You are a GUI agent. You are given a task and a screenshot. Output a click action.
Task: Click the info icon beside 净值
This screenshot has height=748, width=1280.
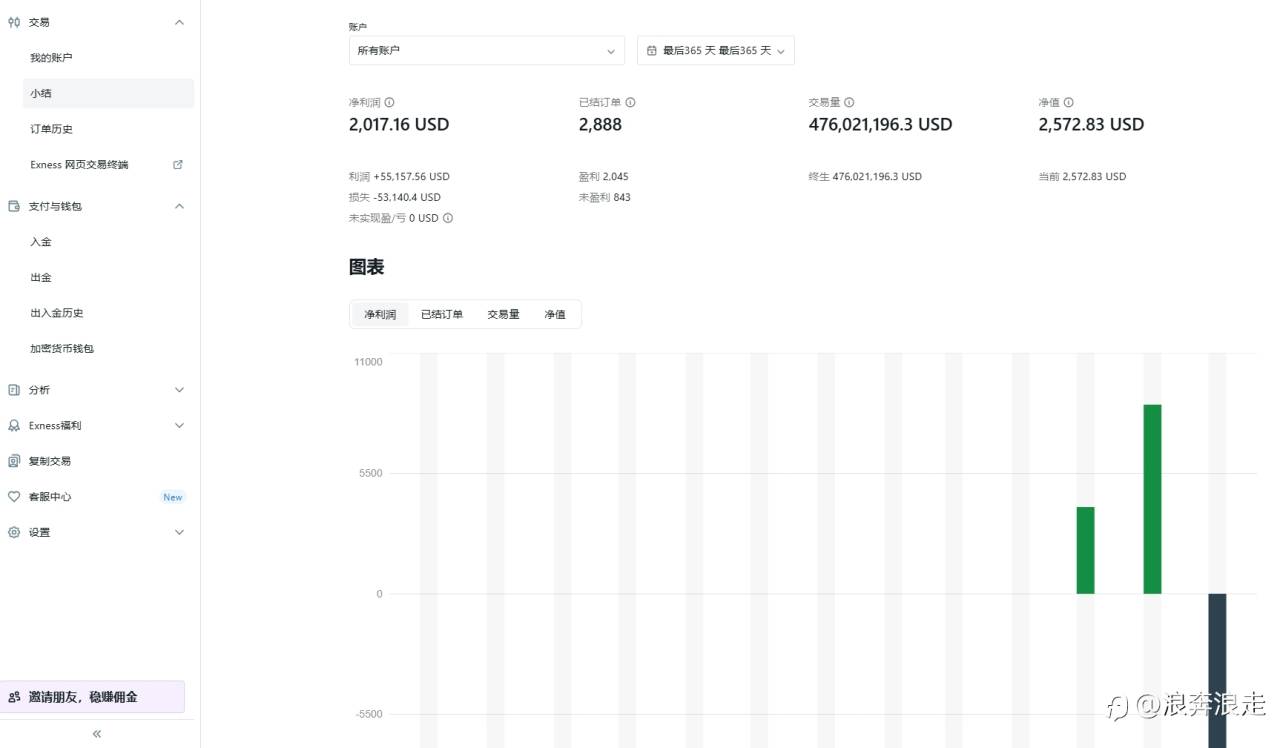tap(1069, 102)
